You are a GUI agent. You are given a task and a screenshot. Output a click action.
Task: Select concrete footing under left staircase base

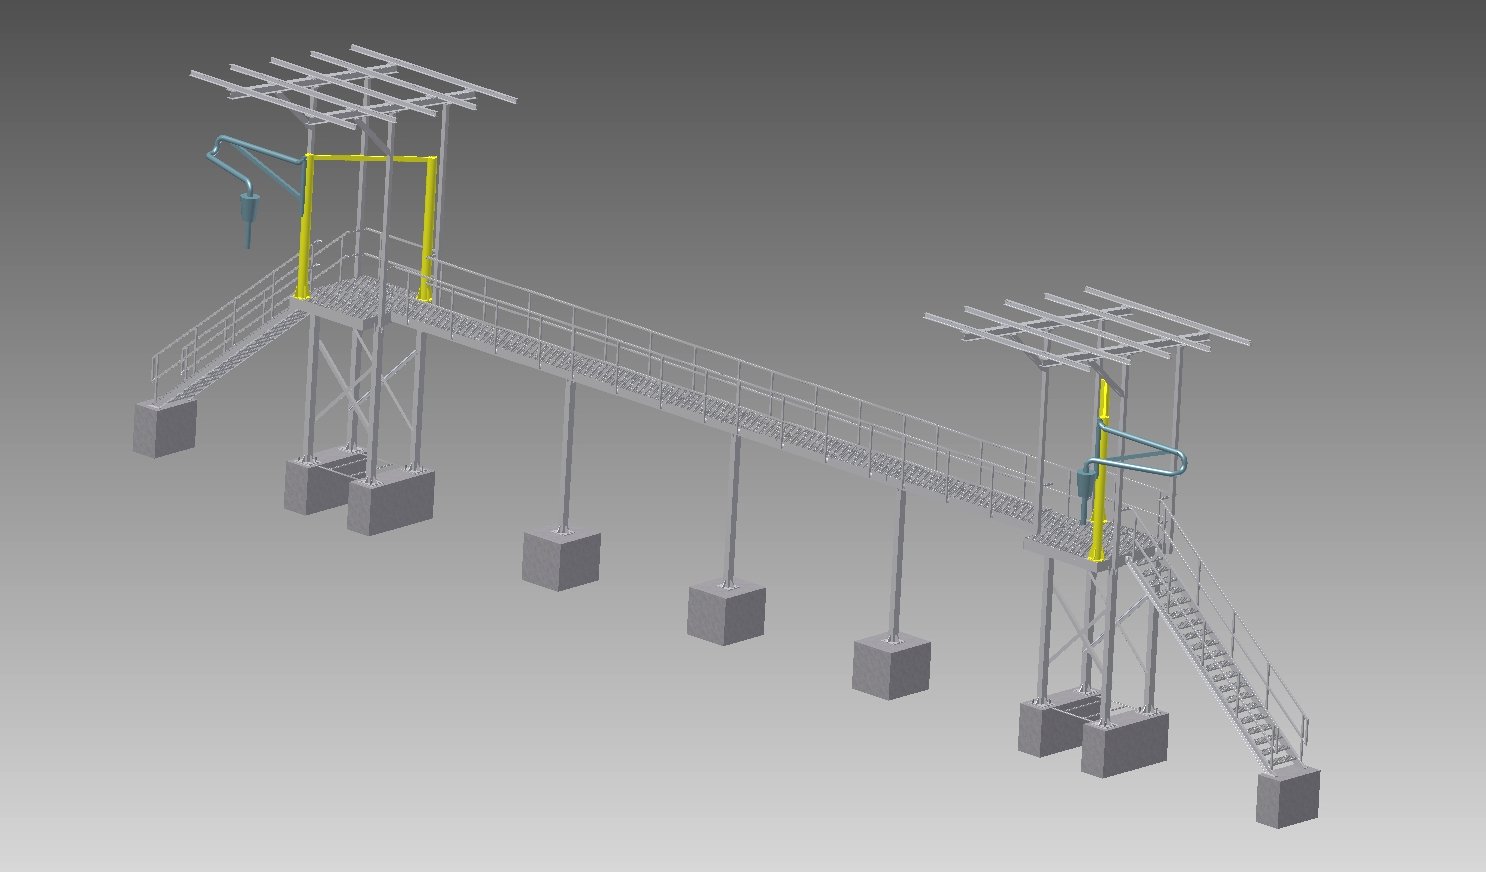165,427
